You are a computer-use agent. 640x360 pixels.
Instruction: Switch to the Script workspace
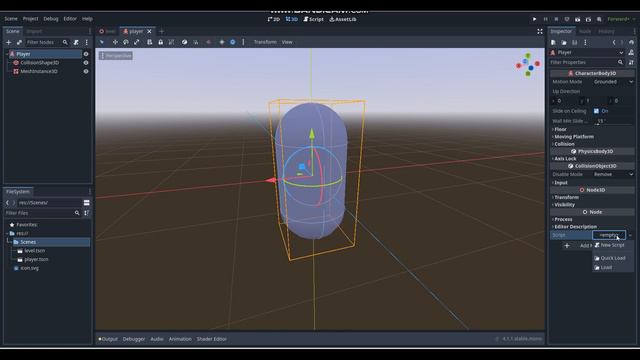313,19
